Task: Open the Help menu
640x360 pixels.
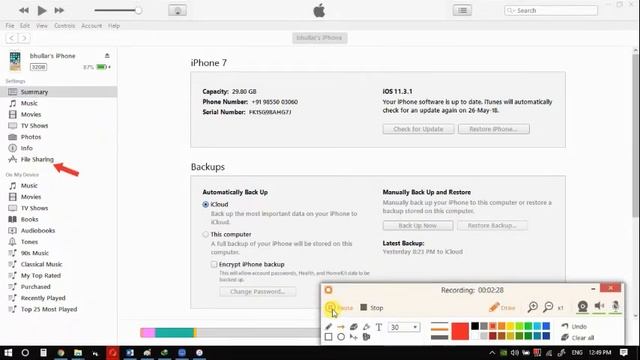Action: (114, 26)
